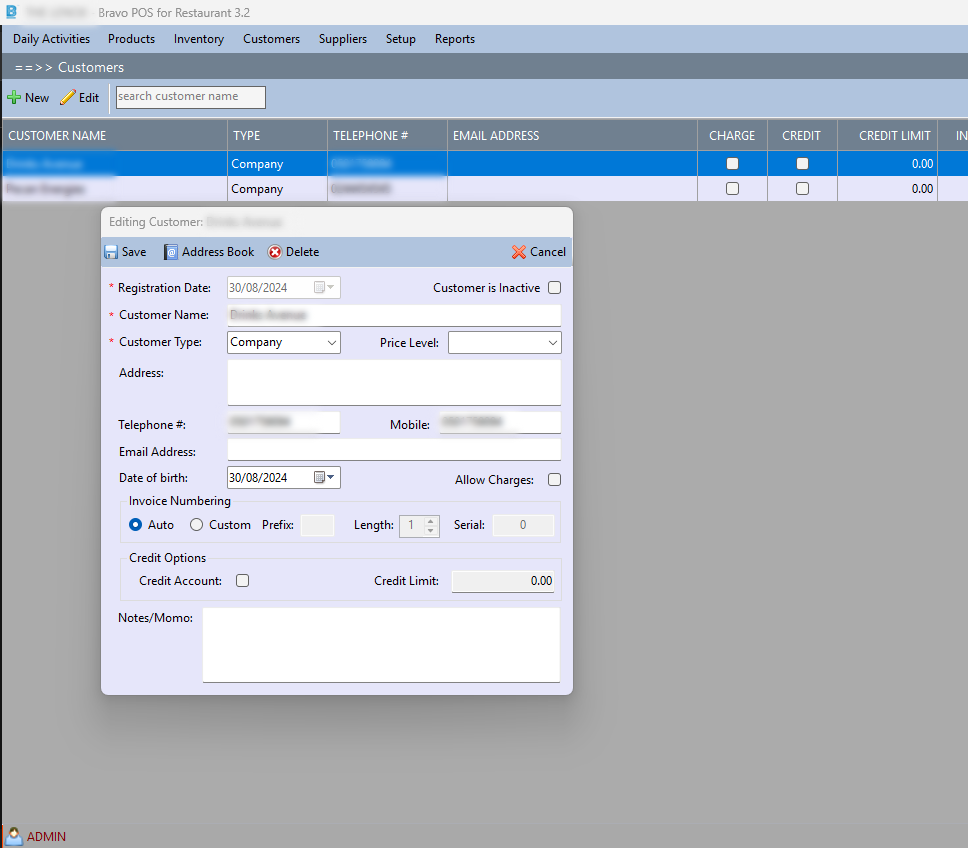Screen dimensions: 968x848
Task: Click the Cancel X icon
Action: coord(519,252)
